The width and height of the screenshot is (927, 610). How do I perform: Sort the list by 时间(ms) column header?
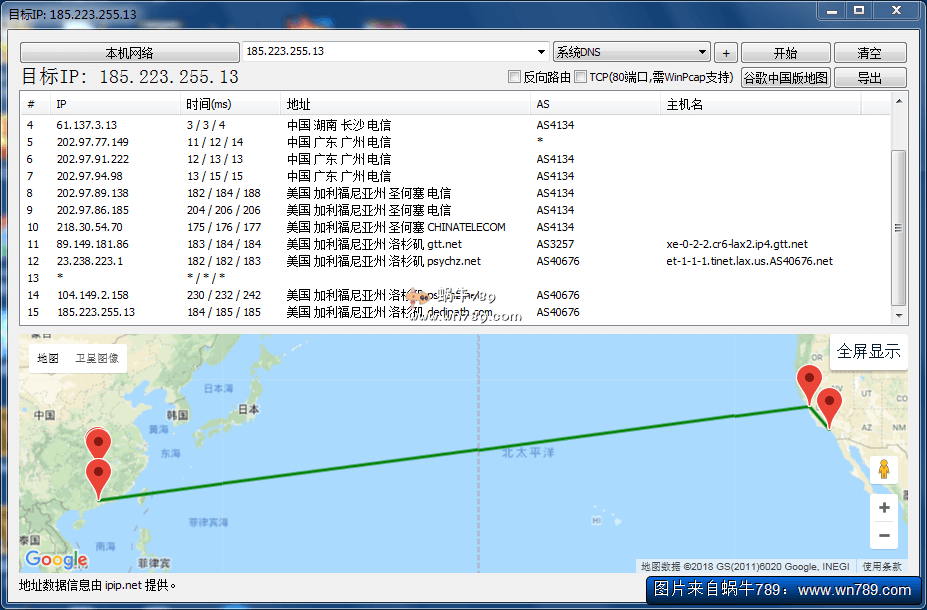(x=208, y=104)
